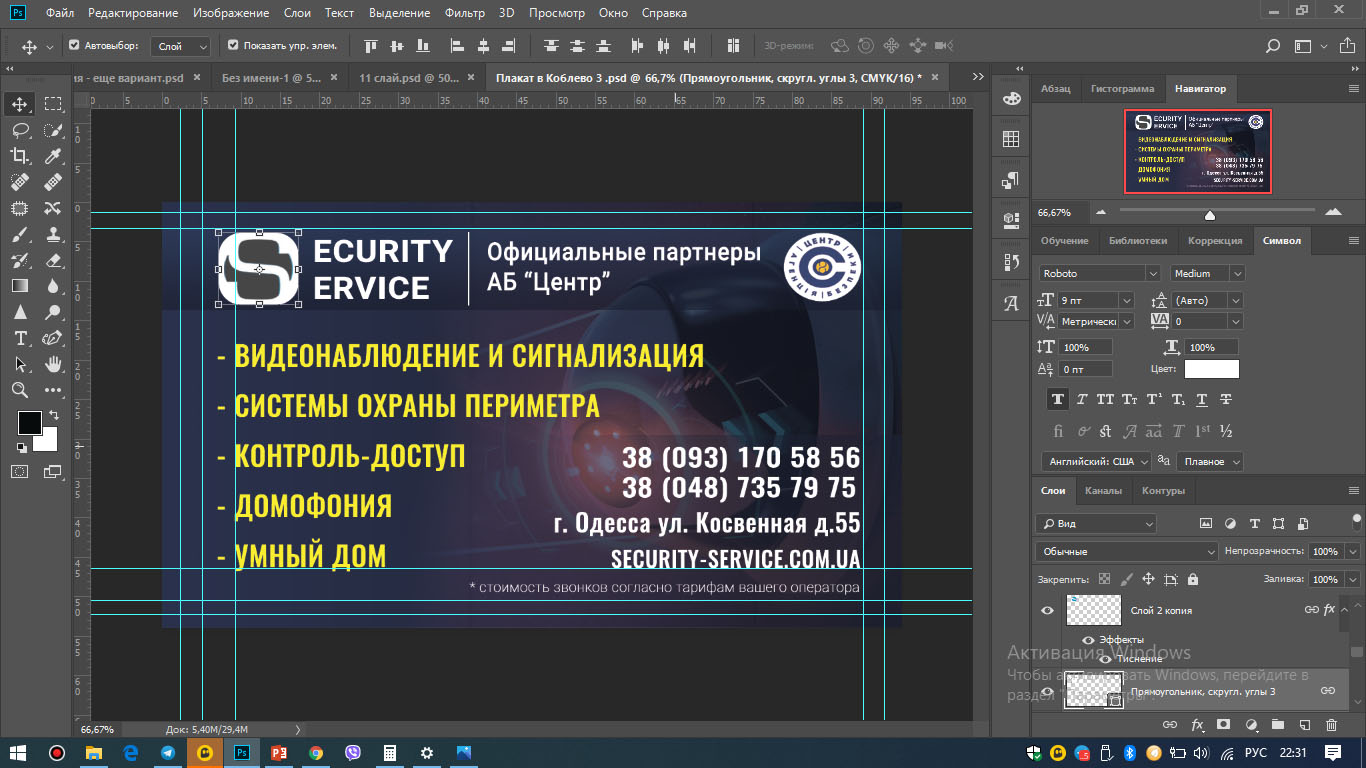Uncheck Показать упр. элем. option
1366x768 pixels.
(x=233, y=45)
